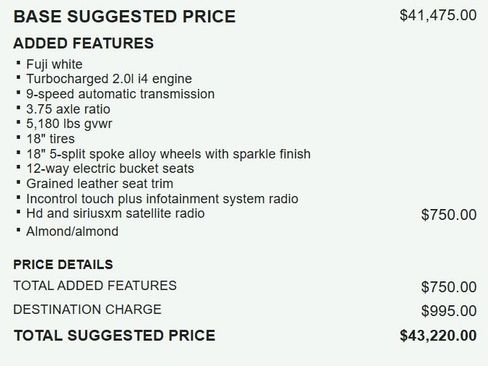Select the Grained leather seat trim item

pos(100,184)
